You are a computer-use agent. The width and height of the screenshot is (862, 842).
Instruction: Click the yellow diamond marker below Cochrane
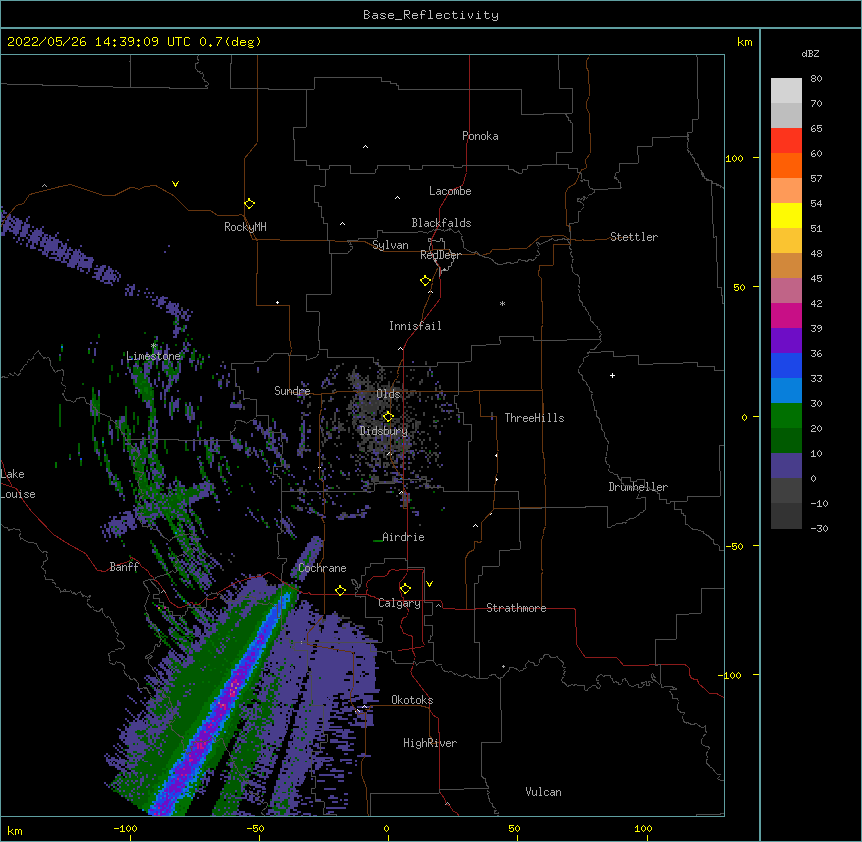(x=340, y=590)
